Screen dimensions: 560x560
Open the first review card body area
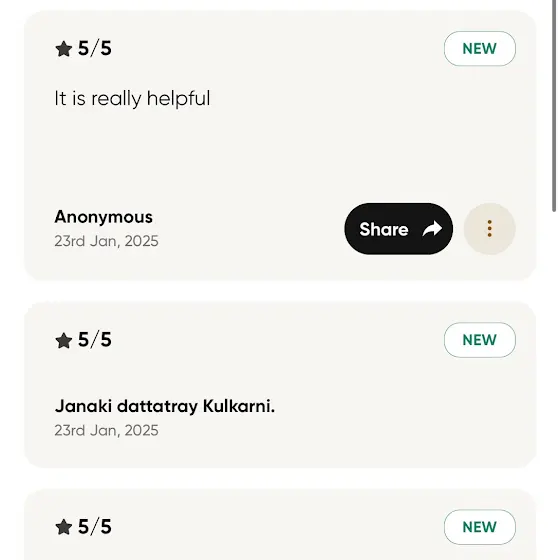[x=280, y=145]
